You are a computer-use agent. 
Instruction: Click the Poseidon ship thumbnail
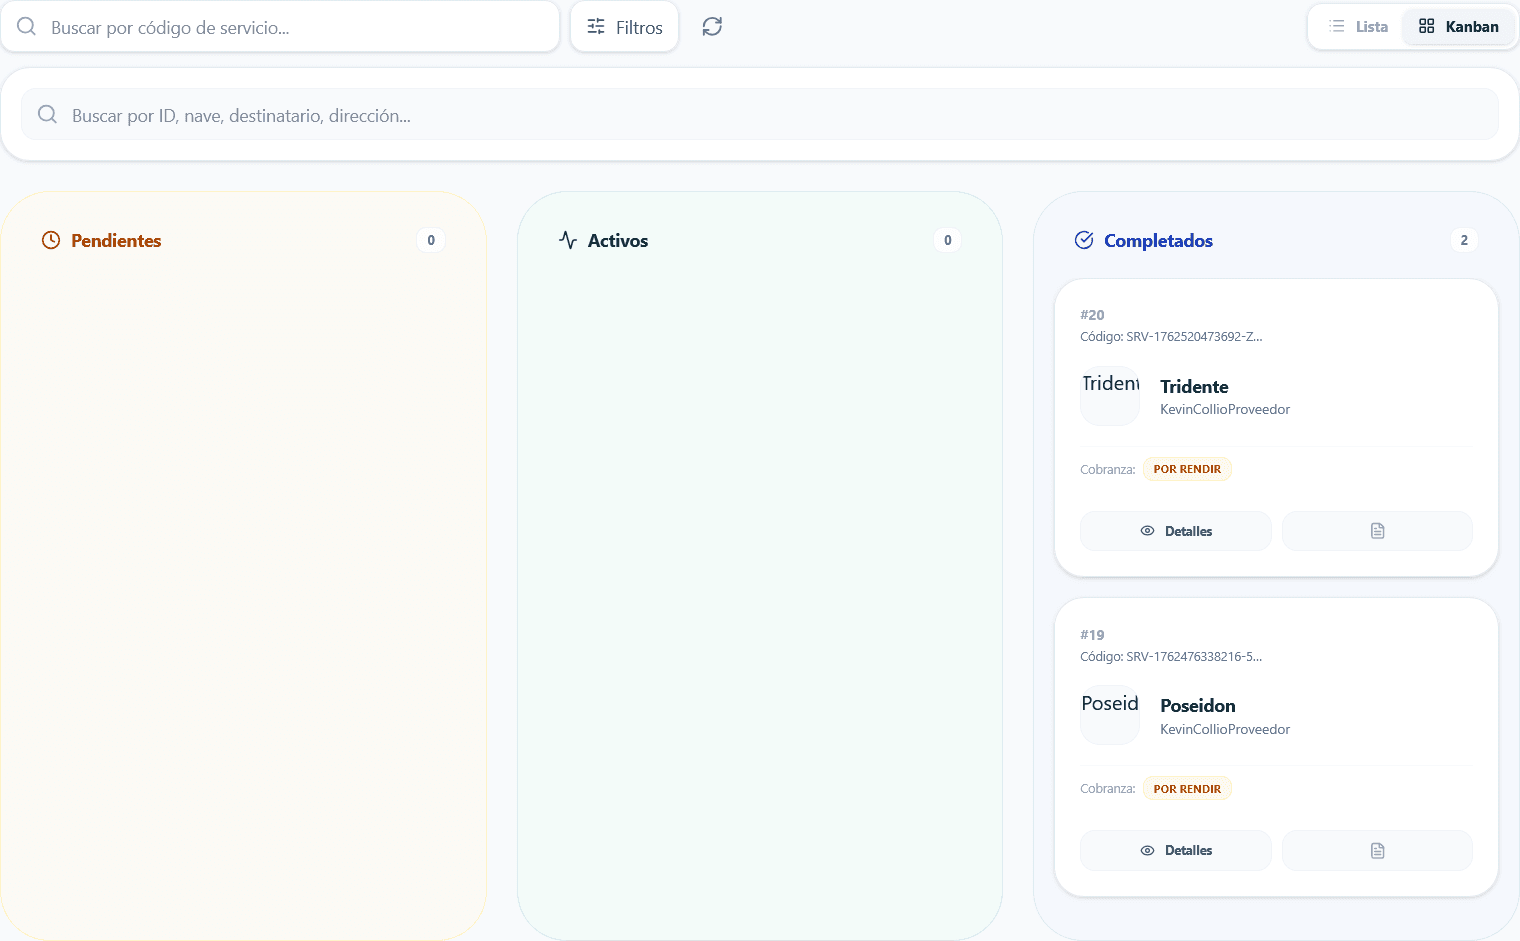click(x=1110, y=716)
